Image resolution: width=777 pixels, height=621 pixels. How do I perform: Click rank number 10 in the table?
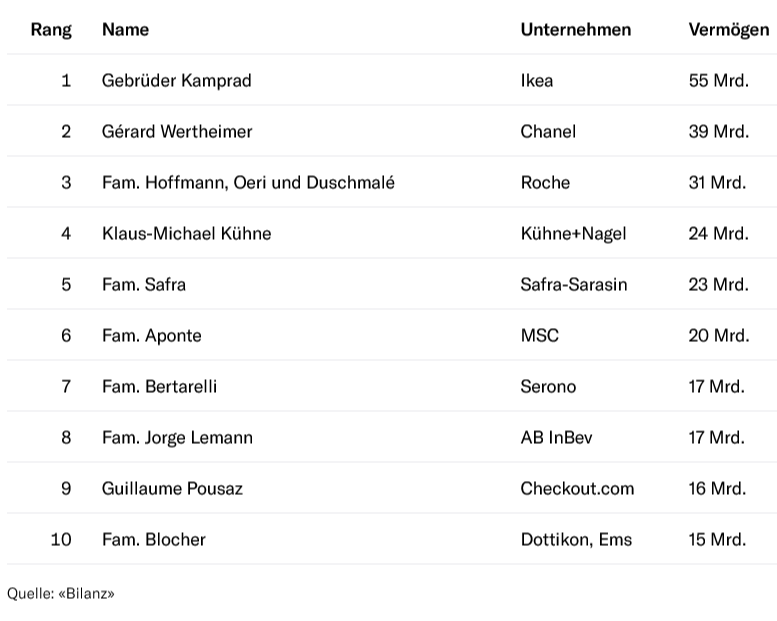click(61, 540)
